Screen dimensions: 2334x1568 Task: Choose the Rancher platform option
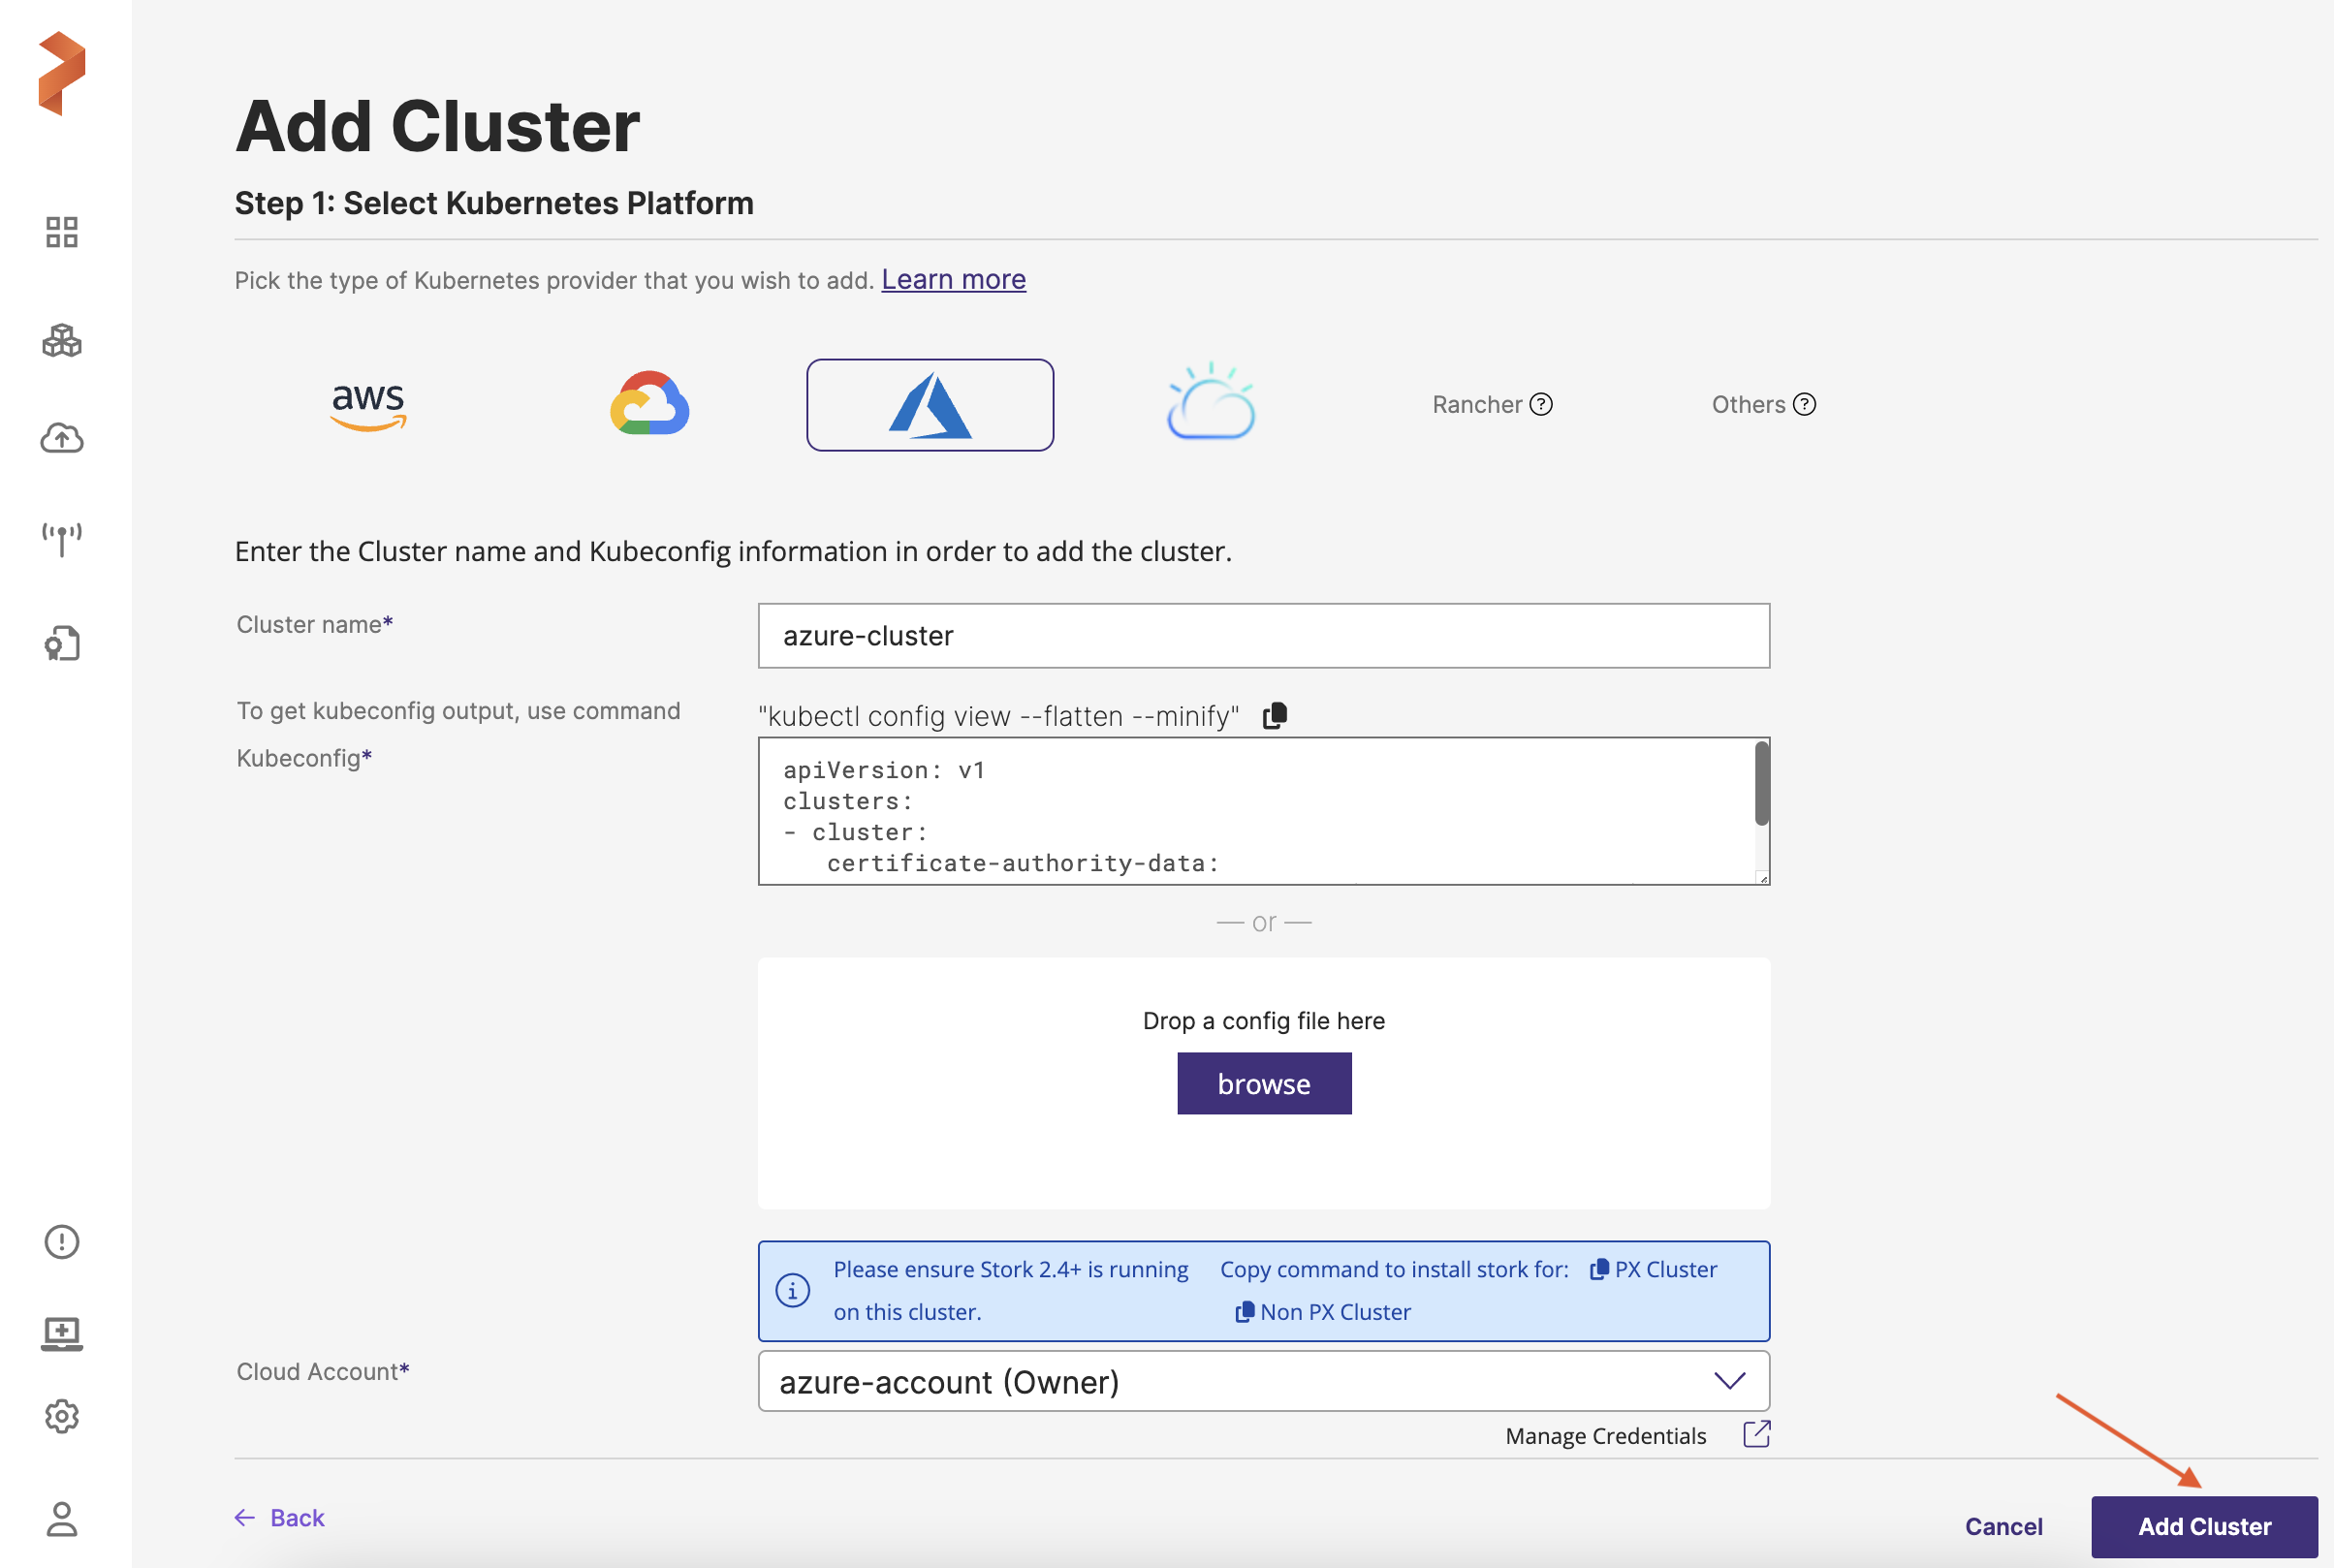coord(1491,405)
